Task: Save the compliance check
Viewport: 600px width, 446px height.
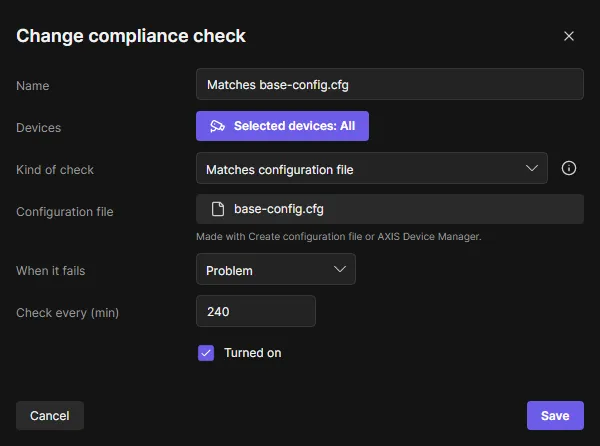Action: coord(555,416)
